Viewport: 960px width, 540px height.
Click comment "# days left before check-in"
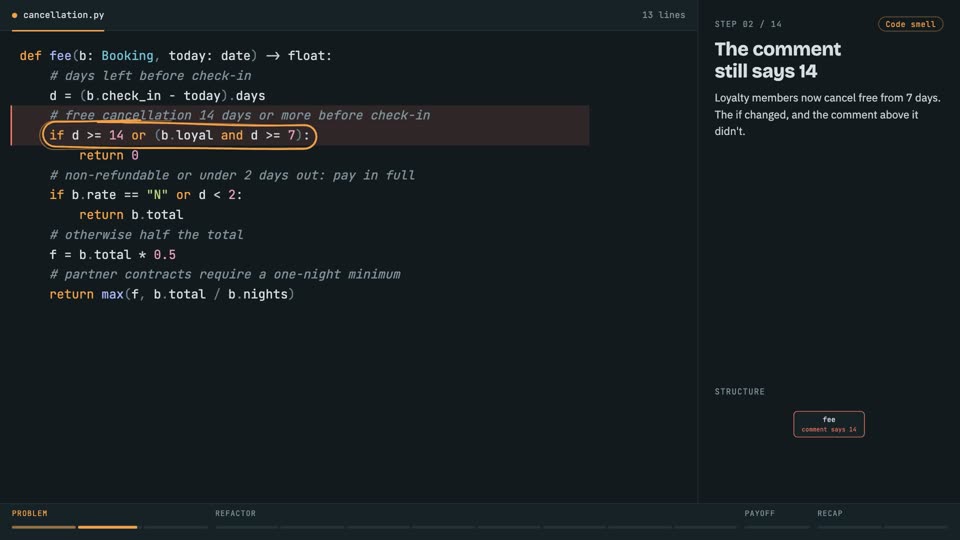coord(151,76)
